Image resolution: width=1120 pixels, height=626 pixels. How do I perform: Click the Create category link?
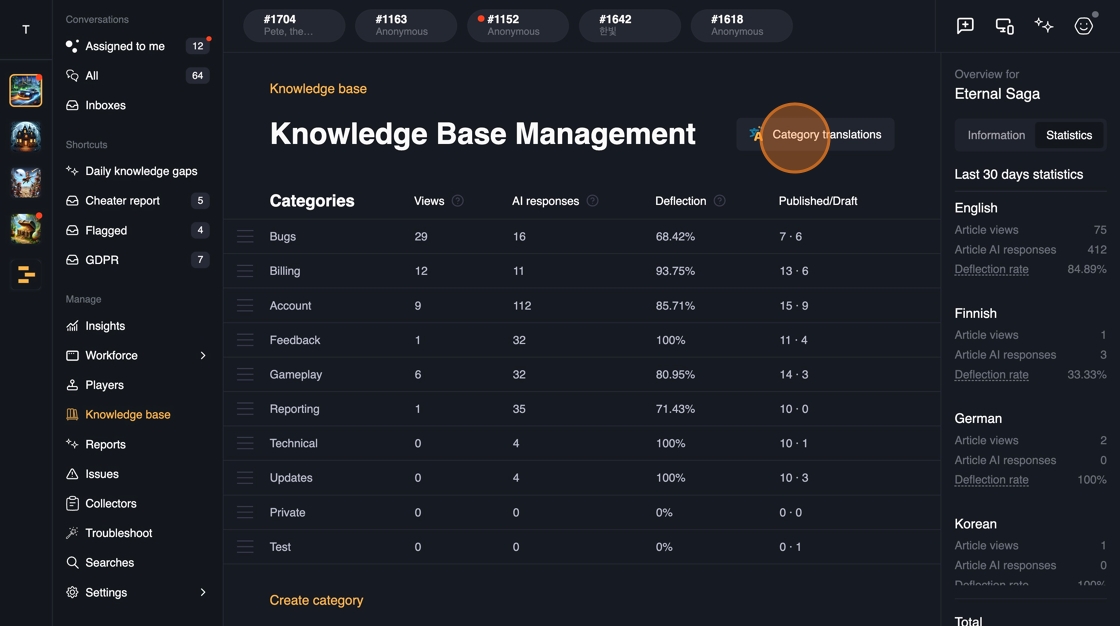[316, 601]
